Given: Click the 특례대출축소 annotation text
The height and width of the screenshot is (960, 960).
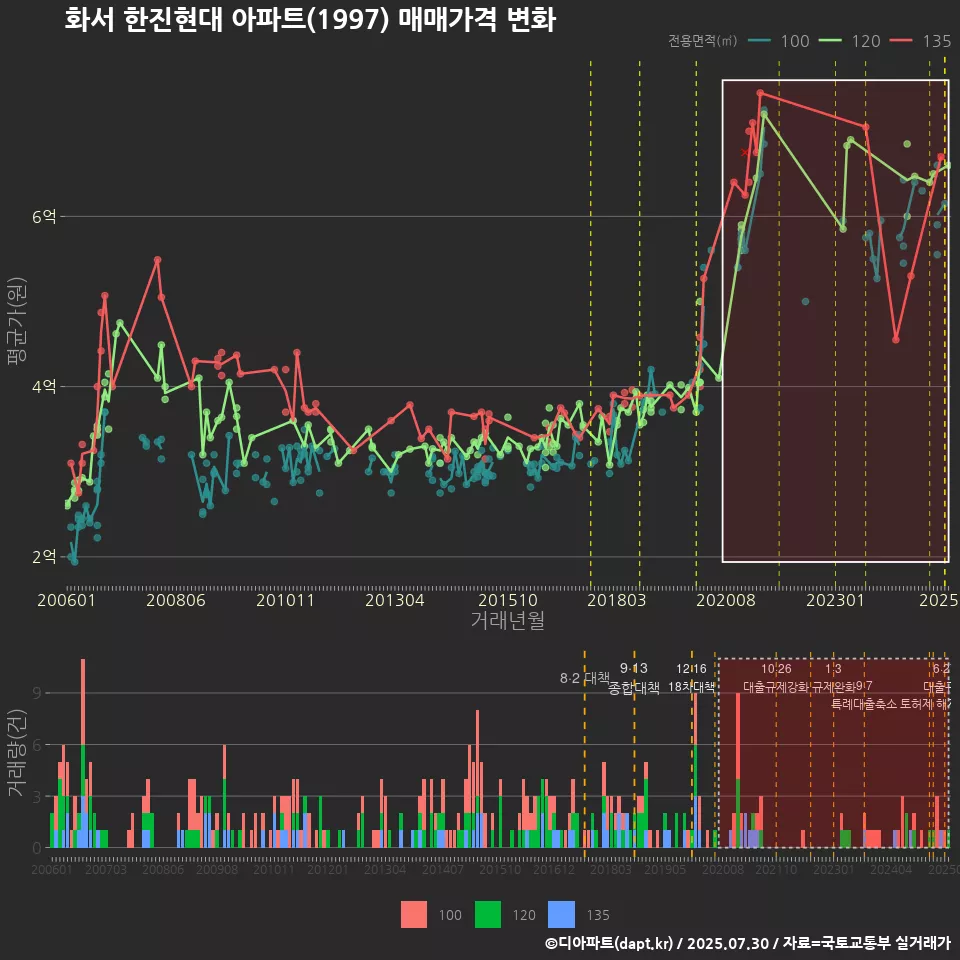Looking at the screenshot, I should coord(864,704).
